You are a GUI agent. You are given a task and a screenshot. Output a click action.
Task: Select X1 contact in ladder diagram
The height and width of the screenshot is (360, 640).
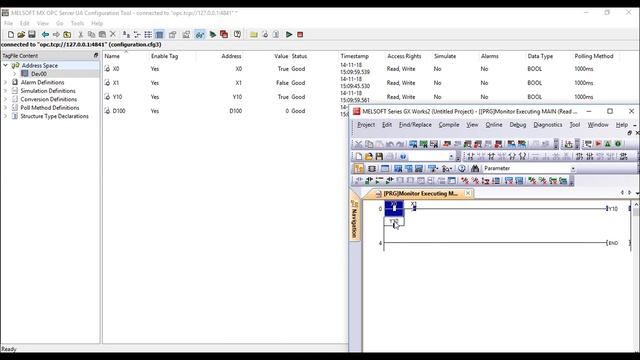414,207
